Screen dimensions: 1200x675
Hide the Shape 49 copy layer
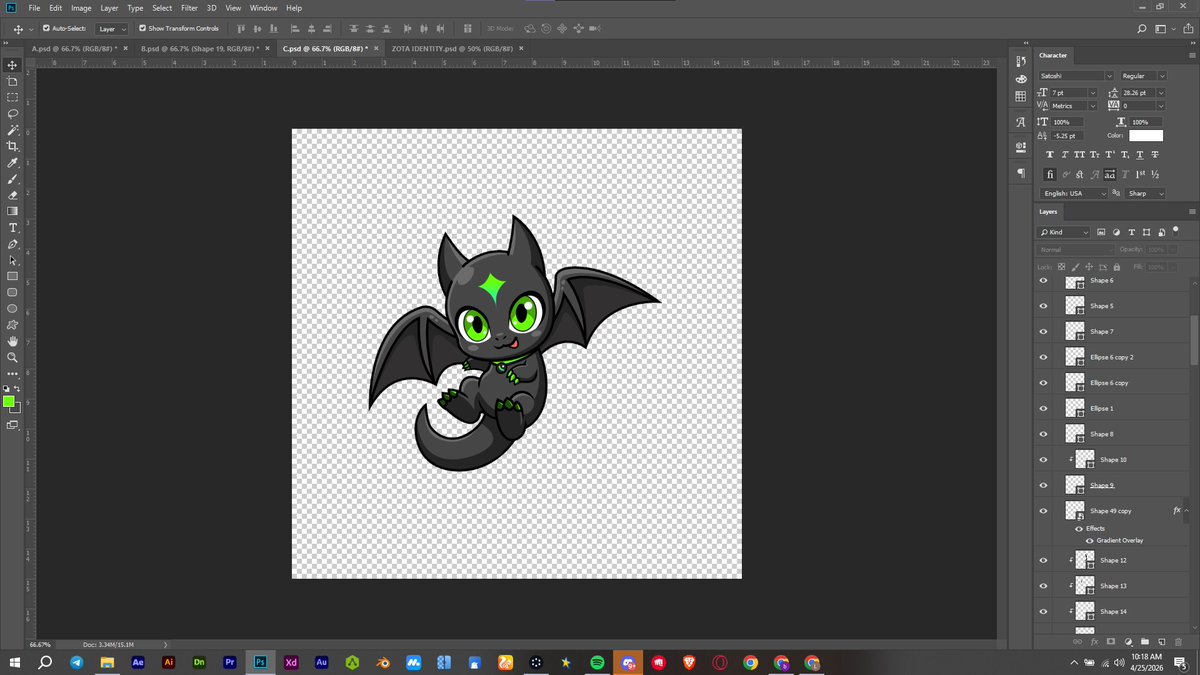[x=1043, y=511]
